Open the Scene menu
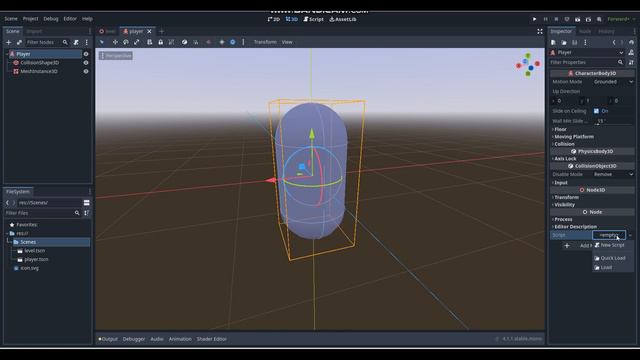Viewport: 640px width, 360px height. 11,19
